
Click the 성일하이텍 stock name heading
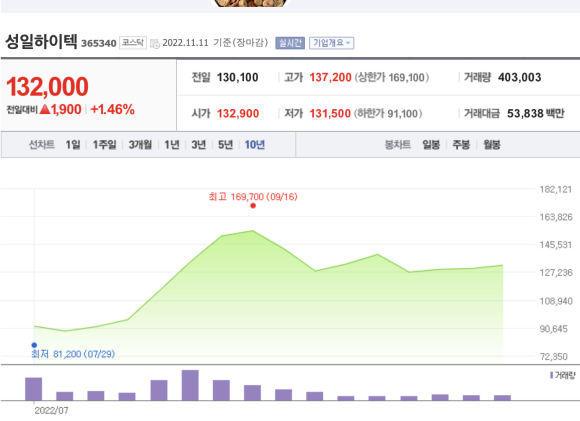tap(41, 41)
